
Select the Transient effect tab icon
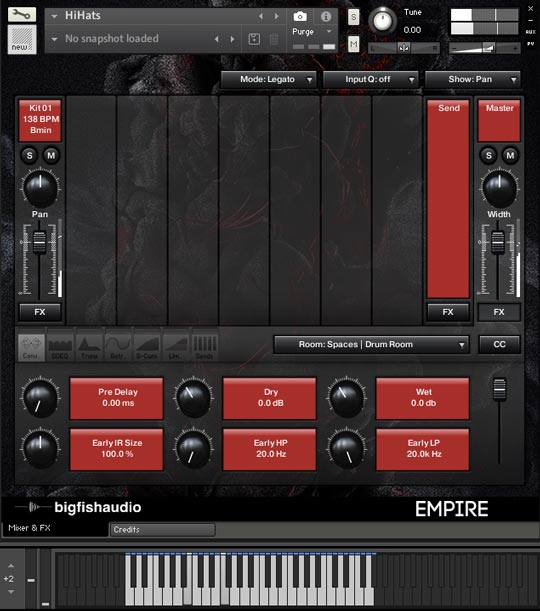point(89,347)
